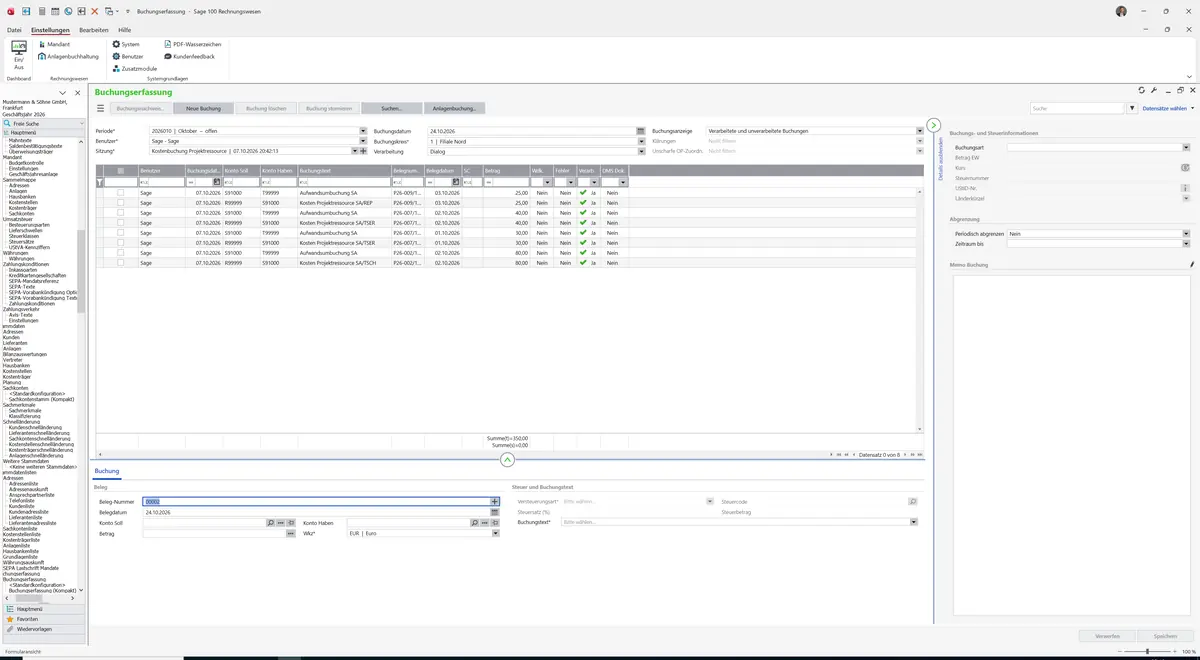This screenshot has height=660, width=1200.
Task: Click the Konto Soll search magnifier
Action: [270, 522]
